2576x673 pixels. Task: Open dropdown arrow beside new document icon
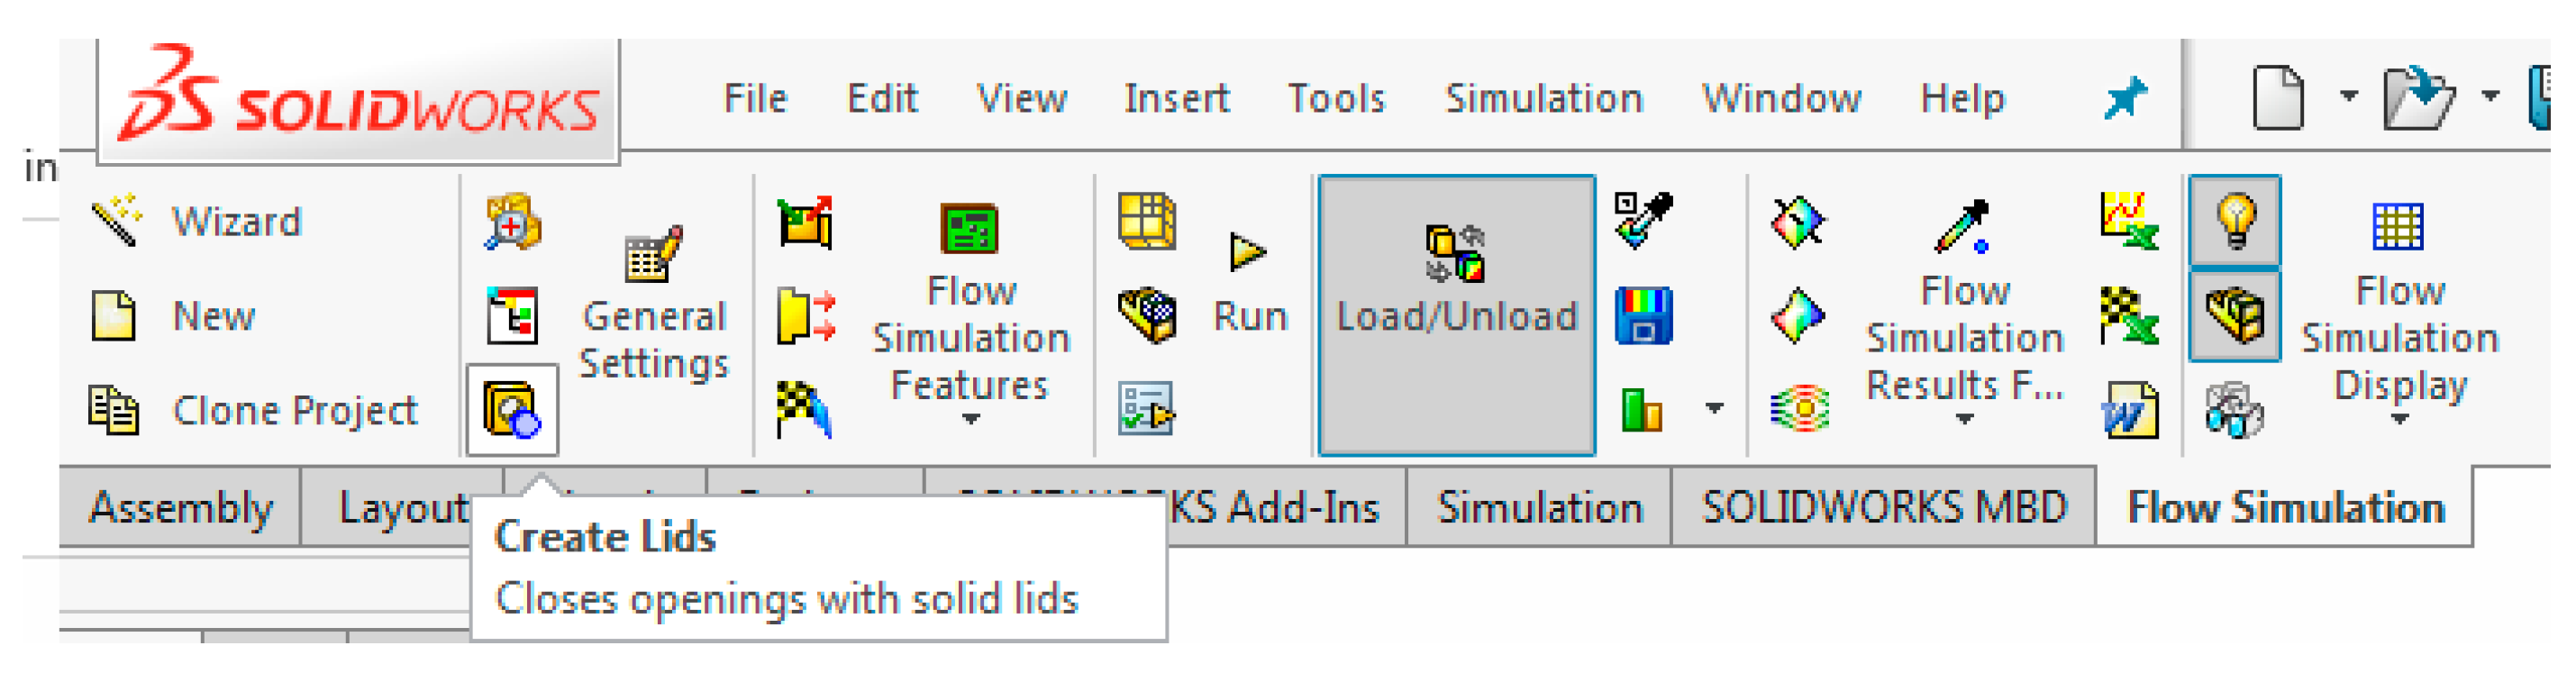tap(2349, 96)
